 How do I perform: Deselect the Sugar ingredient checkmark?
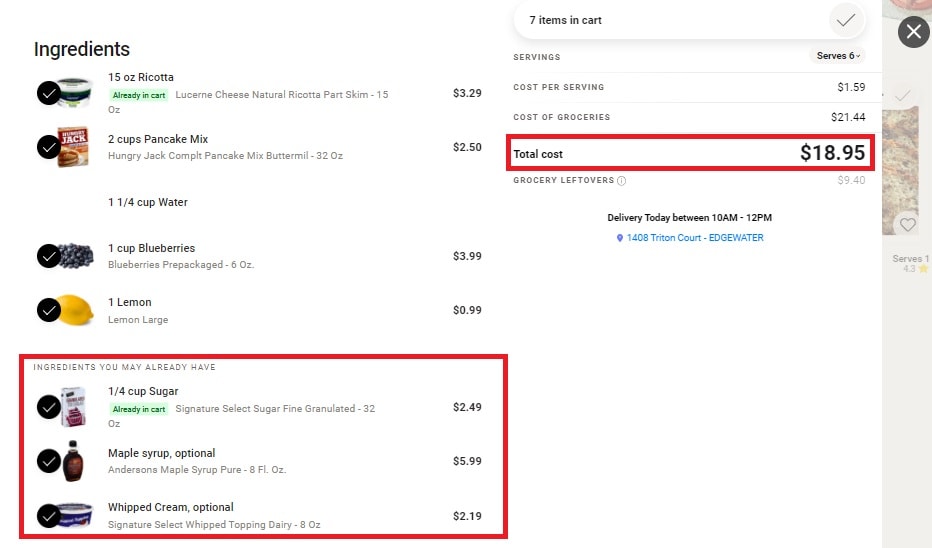pos(49,407)
